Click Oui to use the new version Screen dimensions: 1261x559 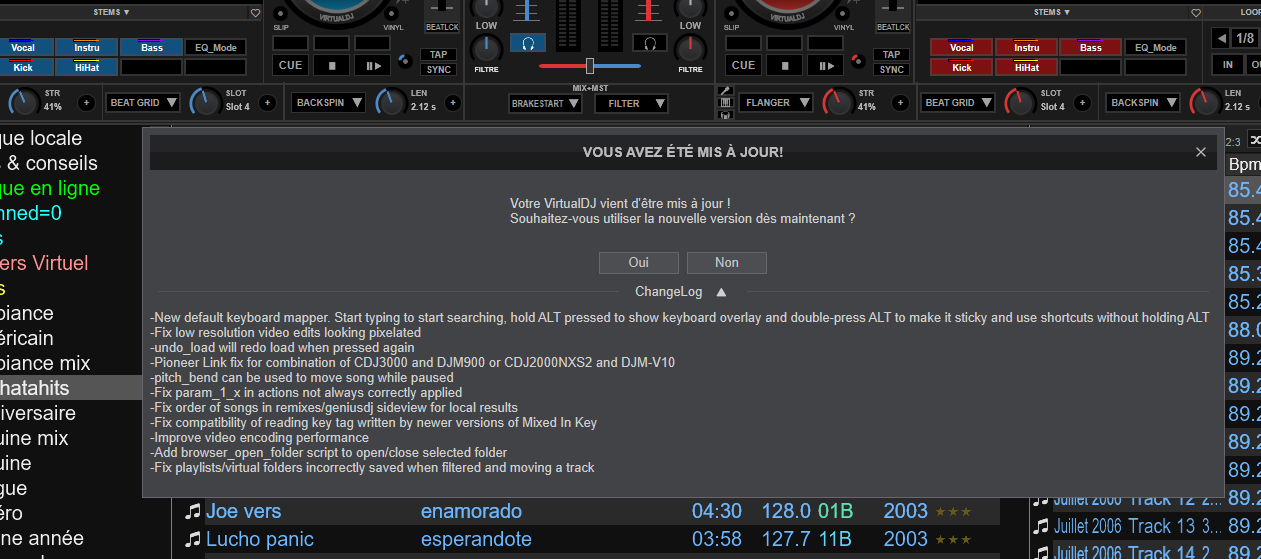point(639,262)
